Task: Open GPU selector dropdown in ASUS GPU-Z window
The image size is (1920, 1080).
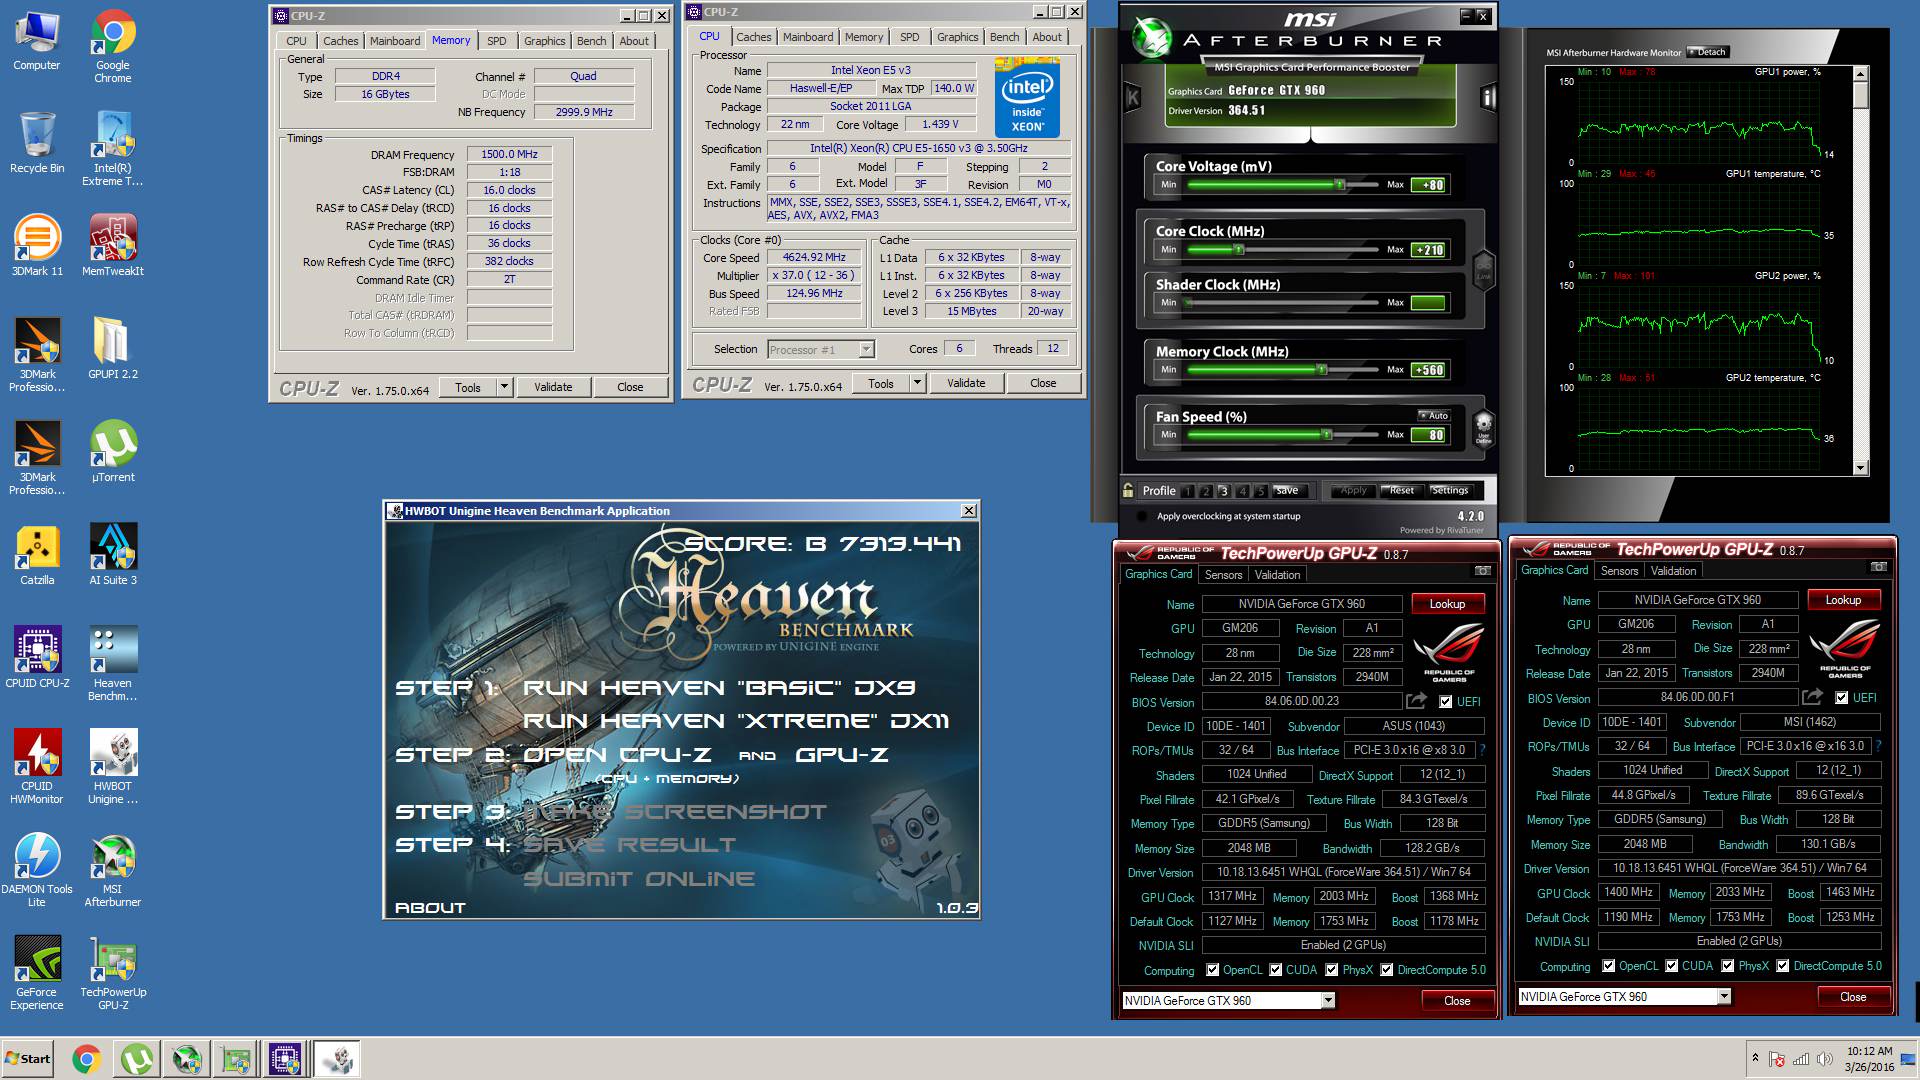Action: (x=1328, y=1000)
